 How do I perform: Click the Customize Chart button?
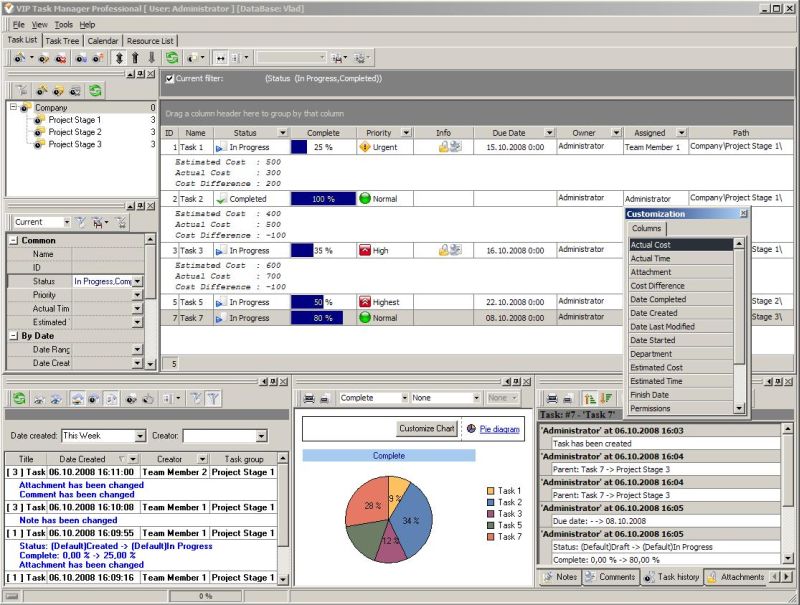coord(427,428)
